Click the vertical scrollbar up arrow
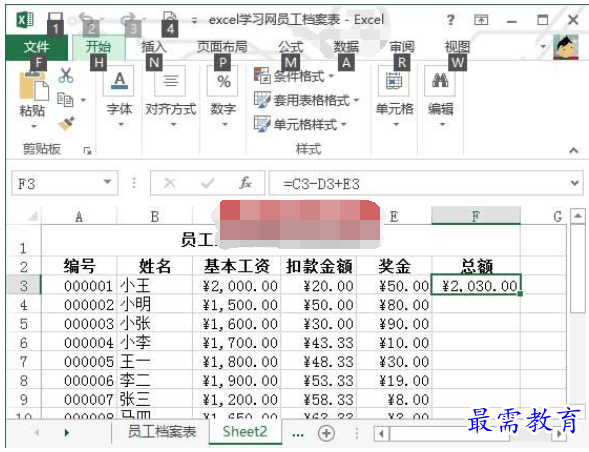This screenshot has width=589, height=452. point(577,216)
